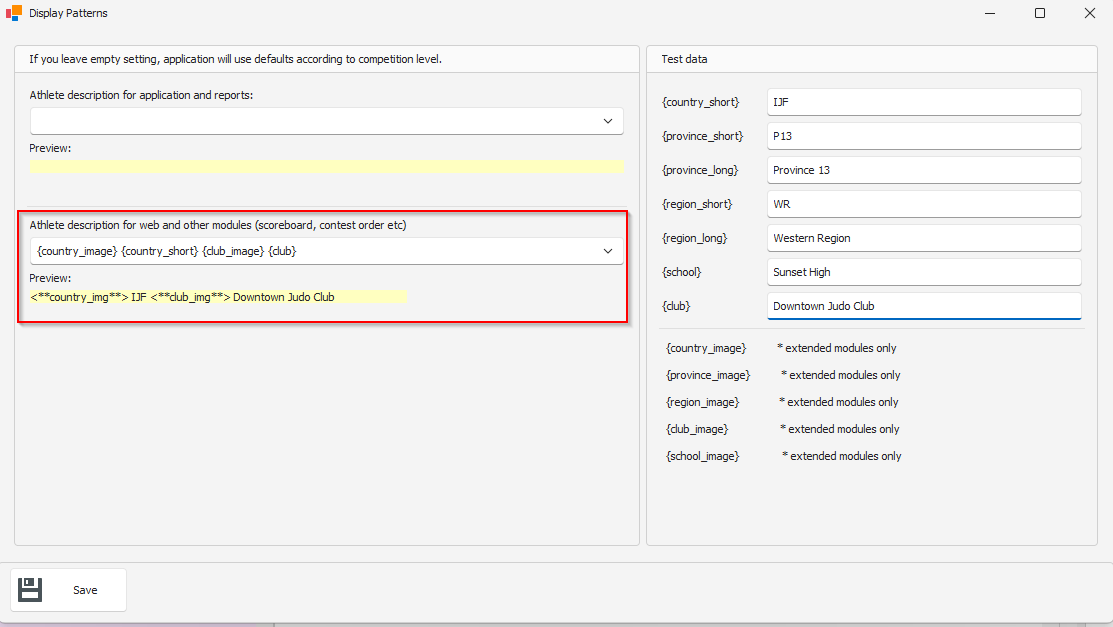Click the Save floppy disk icon

coord(30,590)
